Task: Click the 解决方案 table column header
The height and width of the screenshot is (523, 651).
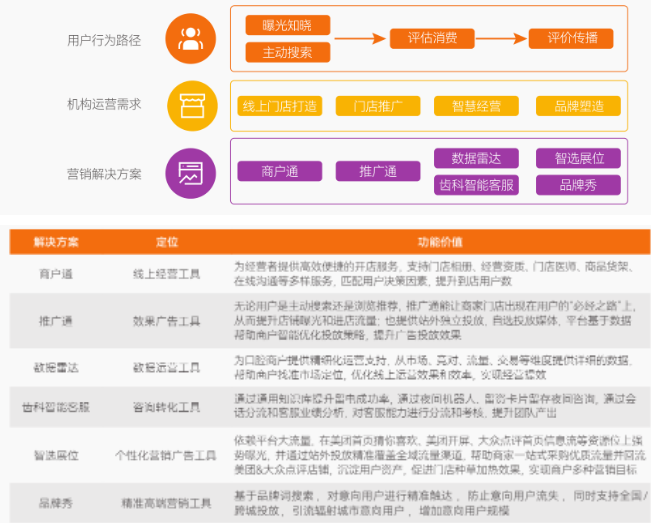Action: [x=56, y=243]
